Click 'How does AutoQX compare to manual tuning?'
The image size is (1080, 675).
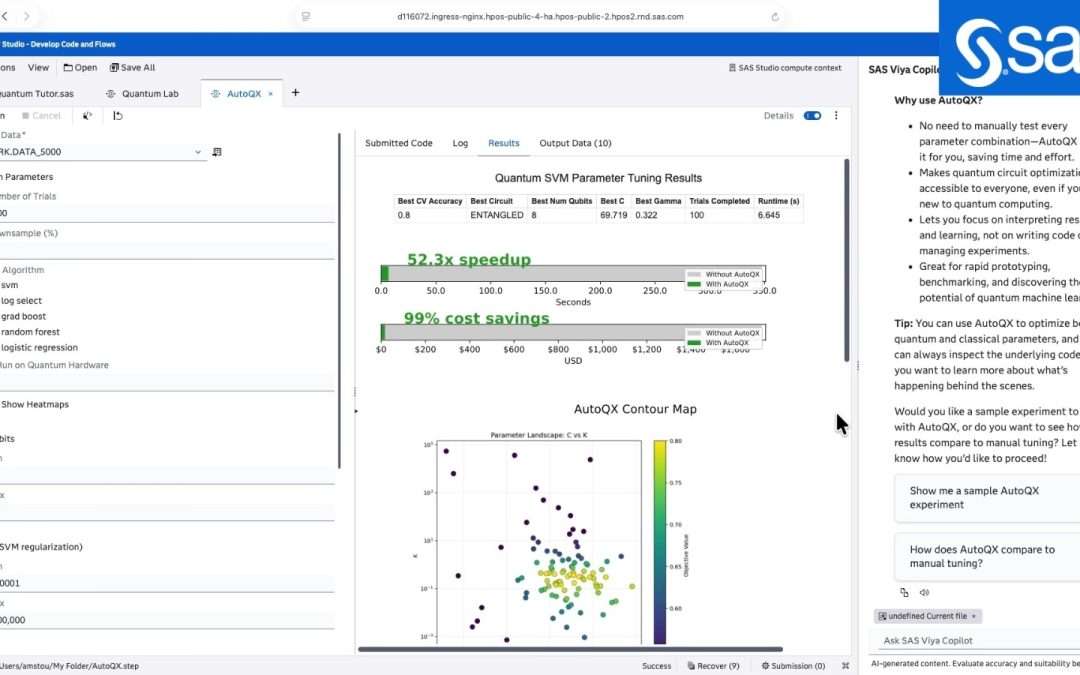point(987,556)
